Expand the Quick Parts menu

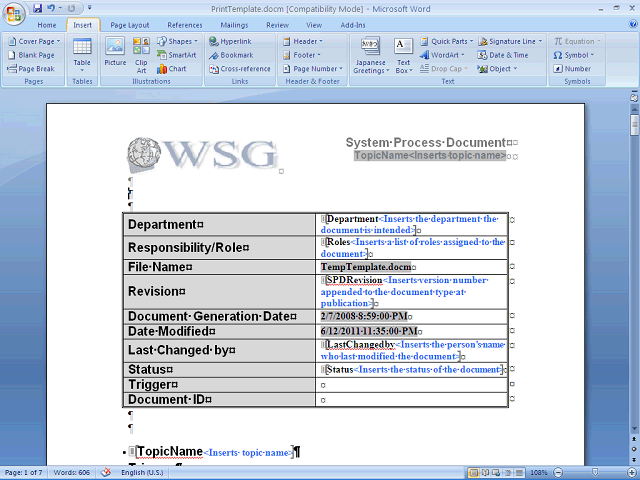pos(447,41)
